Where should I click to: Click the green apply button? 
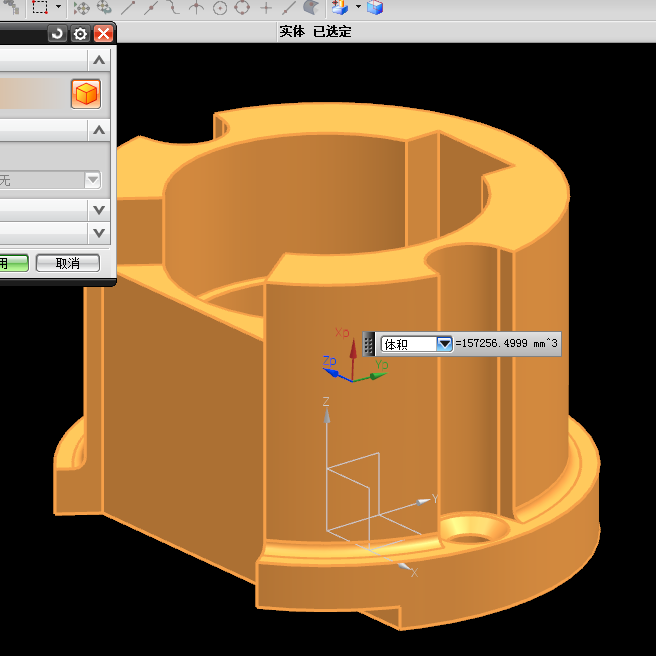click(12, 263)
